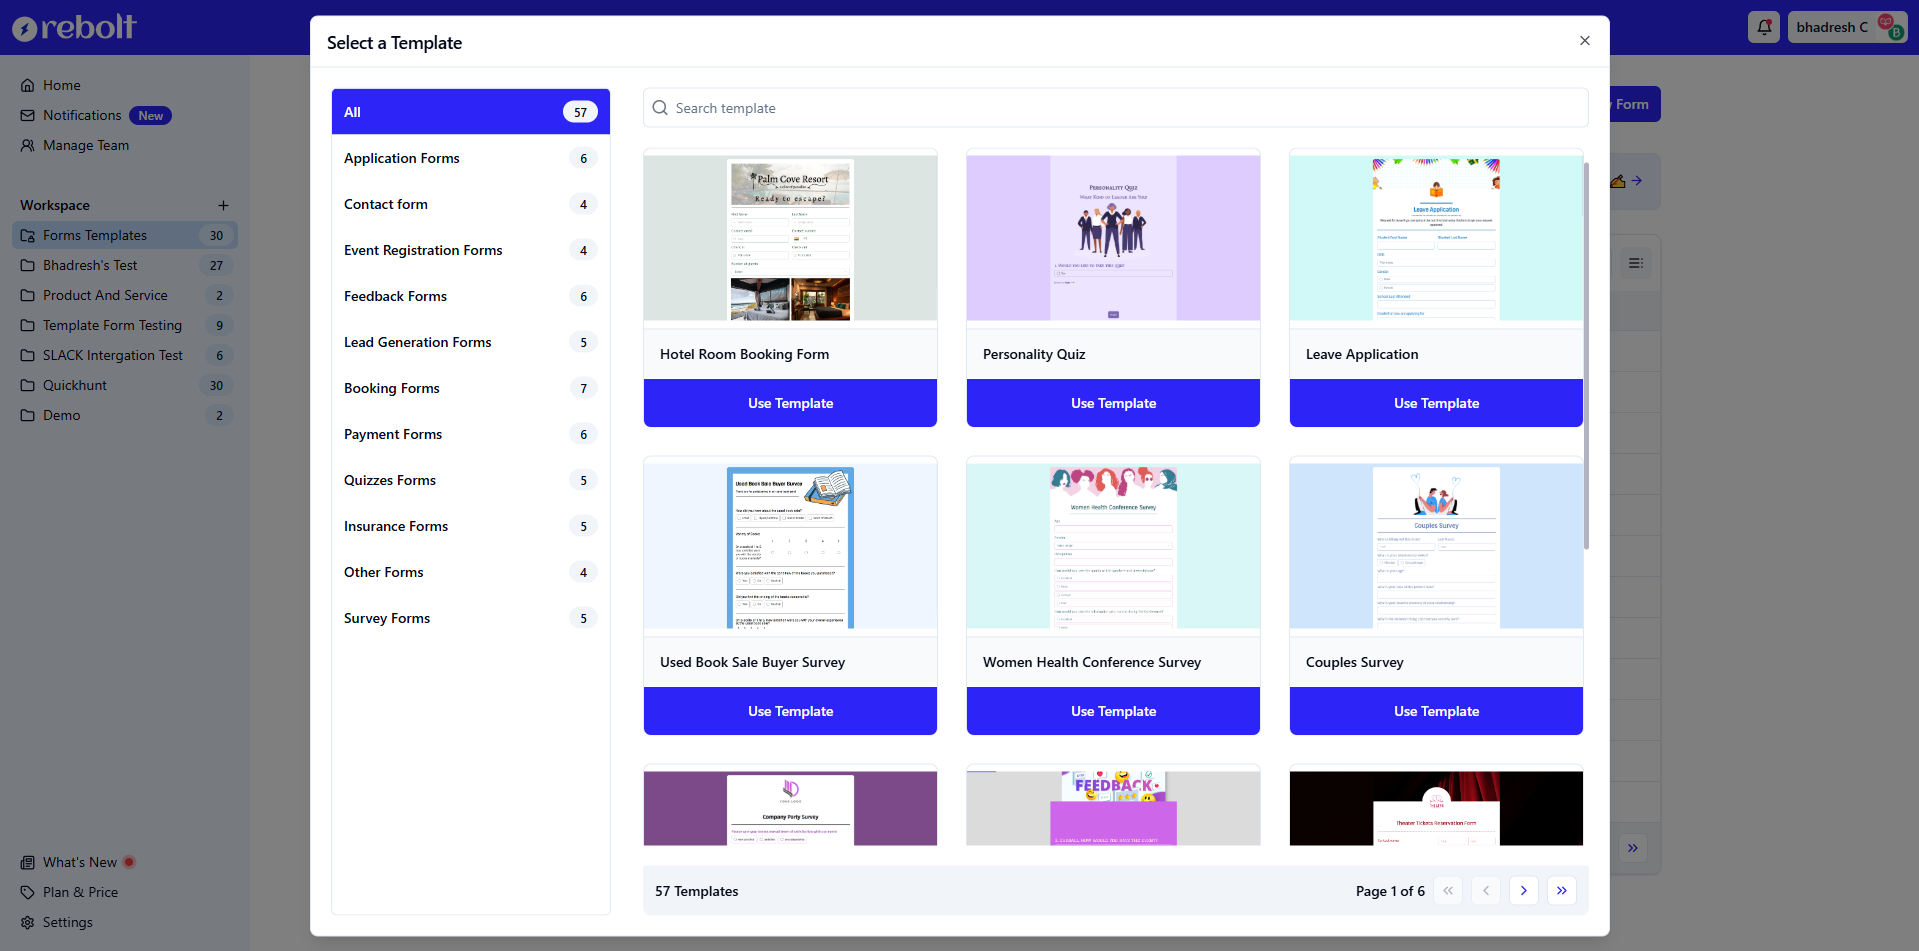Screen dimensions: 1919x951
Task: Open the Couples Survey thumbnail
Action: pyautogui.click(x=1436, y=546)
